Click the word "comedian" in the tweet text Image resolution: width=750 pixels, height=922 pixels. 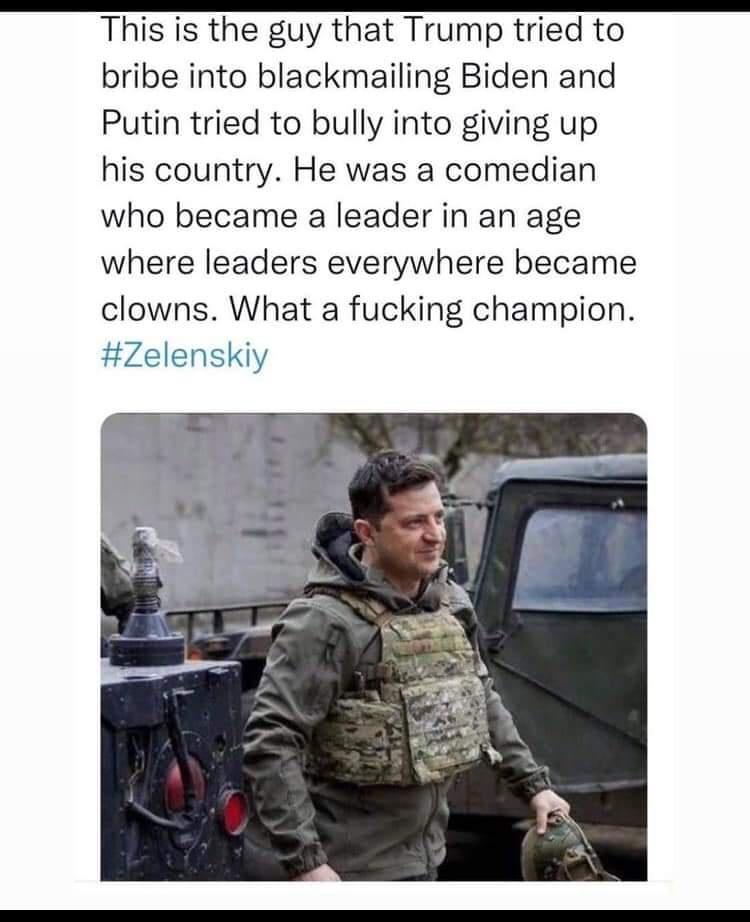(x=520, y=170)
